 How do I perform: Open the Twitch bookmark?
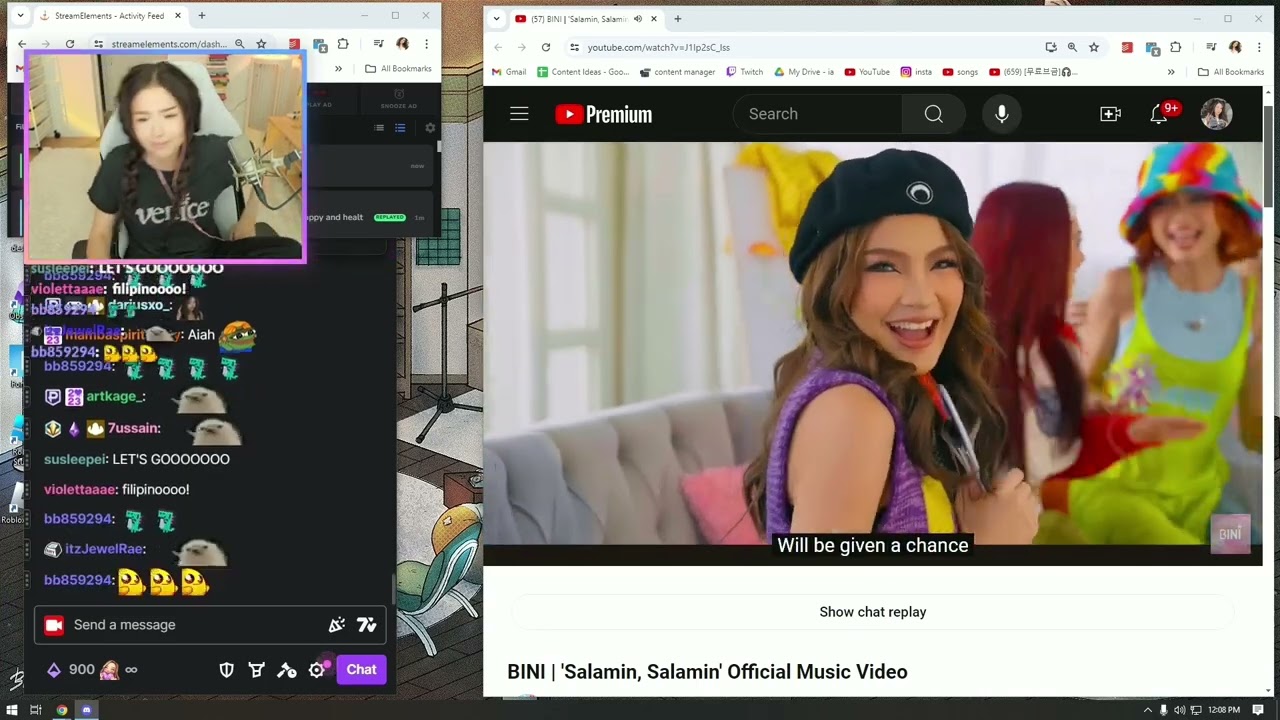coord(744,72)
